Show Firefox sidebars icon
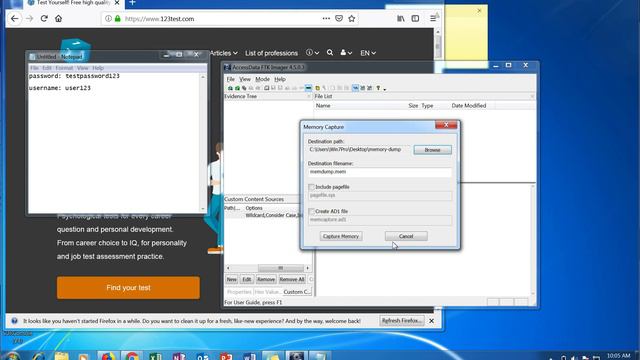 click(x=415, y=19)
